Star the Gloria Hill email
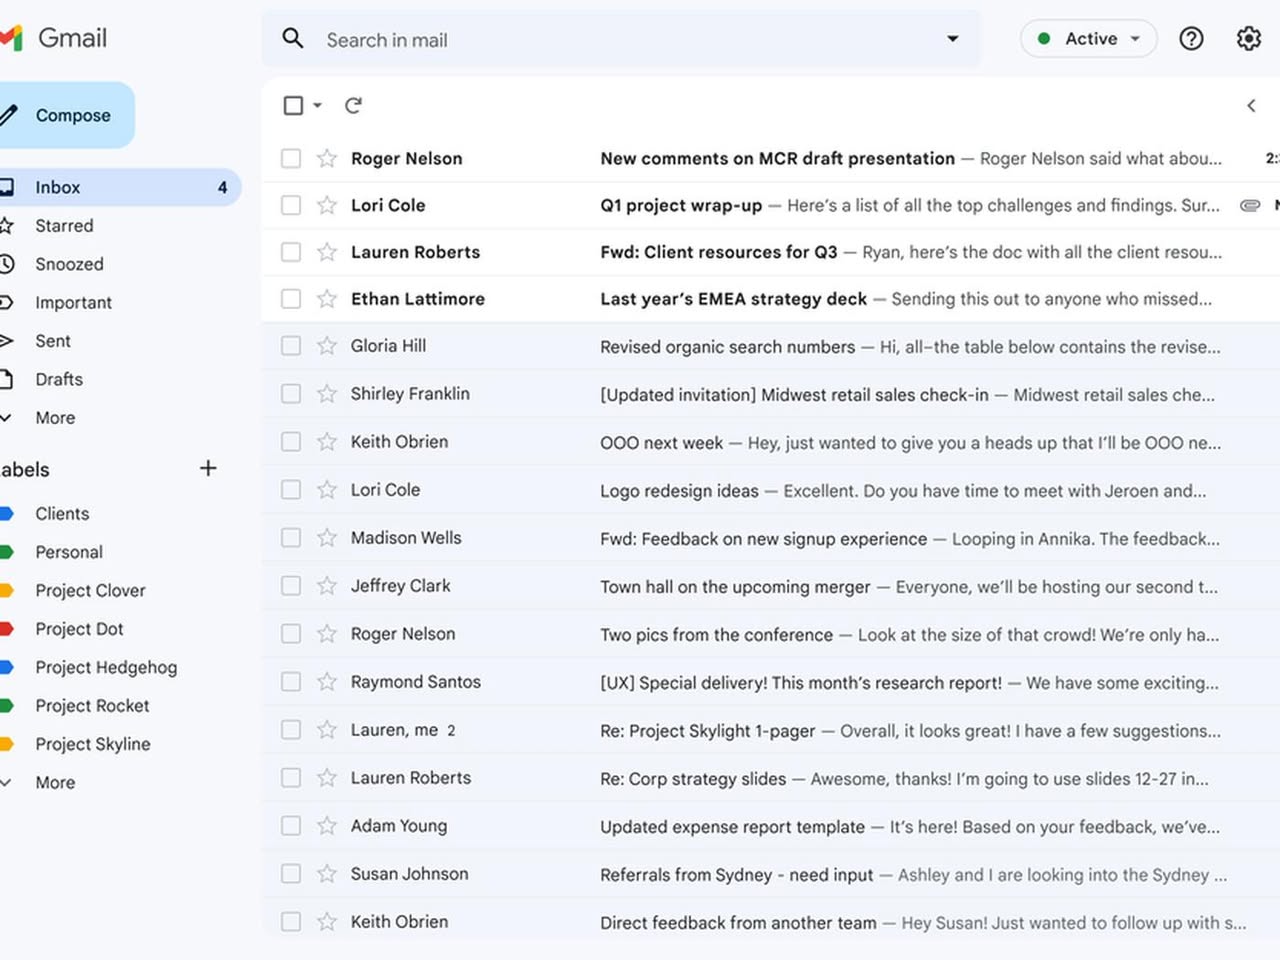 327,346
